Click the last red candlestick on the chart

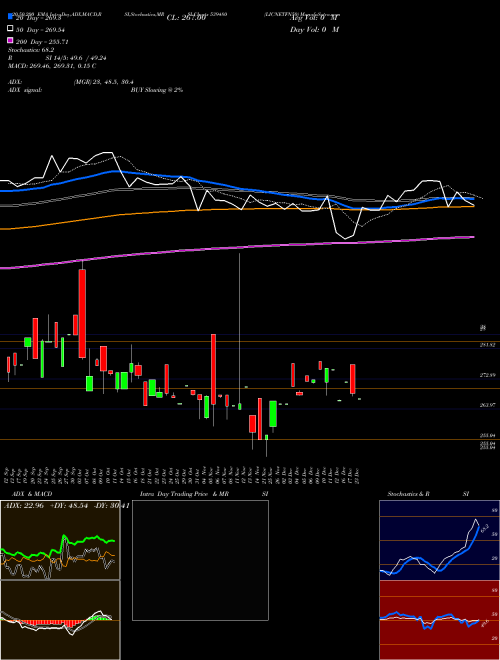[353, 379]
